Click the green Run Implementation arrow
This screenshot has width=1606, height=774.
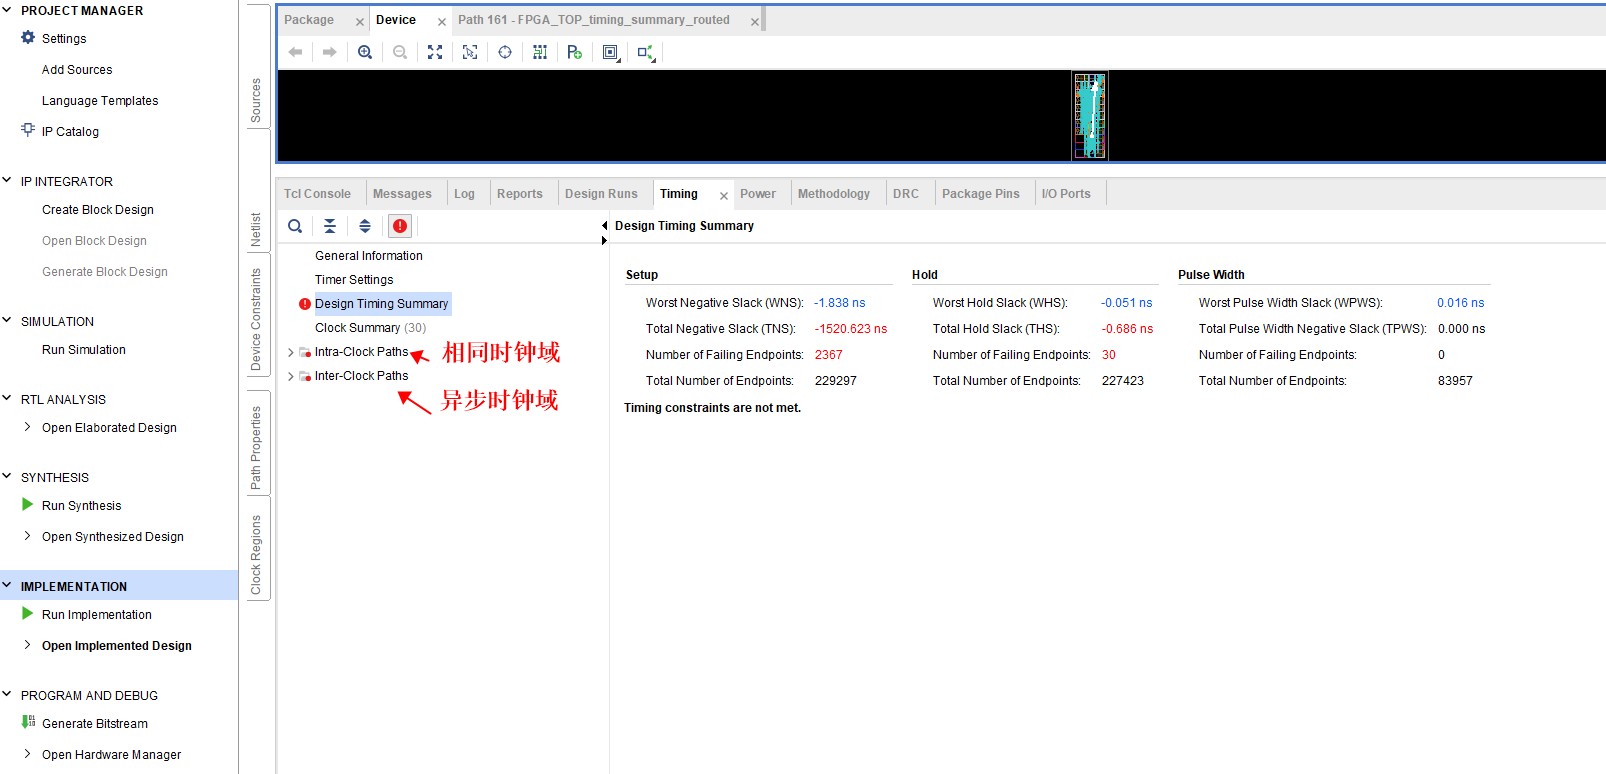28,614
